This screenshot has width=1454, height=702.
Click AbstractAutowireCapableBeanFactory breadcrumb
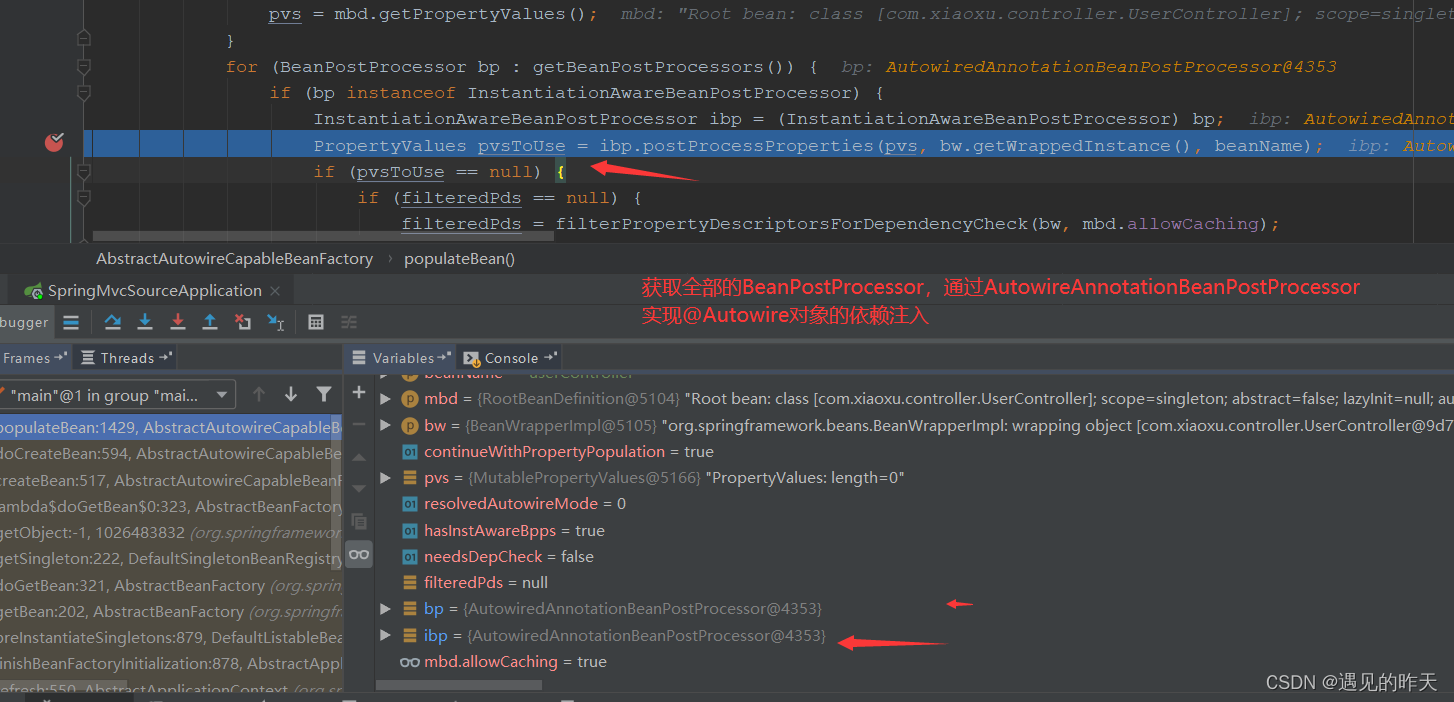pyautogui.click(x=234, y=258)
